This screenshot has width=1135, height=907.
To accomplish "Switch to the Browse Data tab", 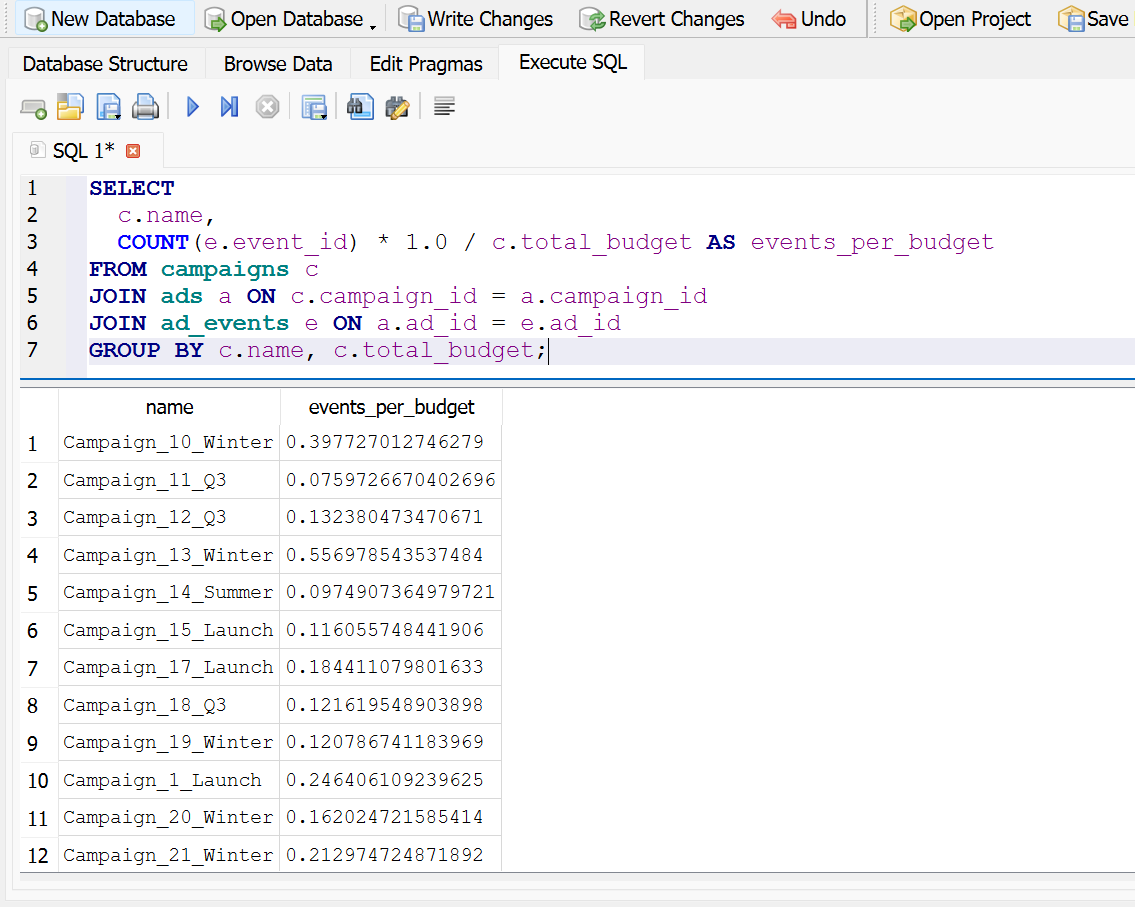I will click(278, 64).
